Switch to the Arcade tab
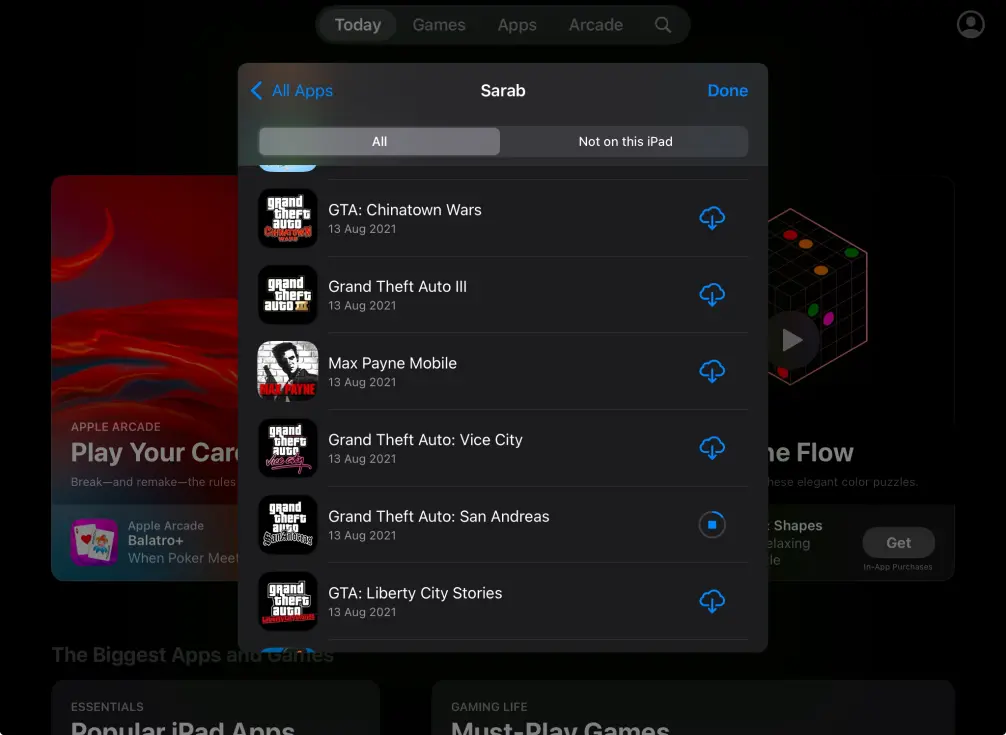The width and height of the screenshot is (1006, 735). (x=595, y=25)
